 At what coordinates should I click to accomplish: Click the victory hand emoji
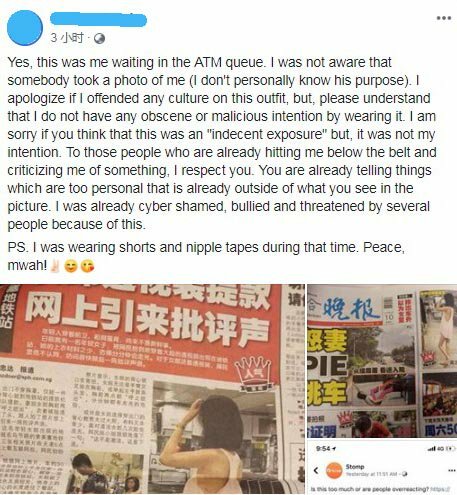click(x=54, y=266)
